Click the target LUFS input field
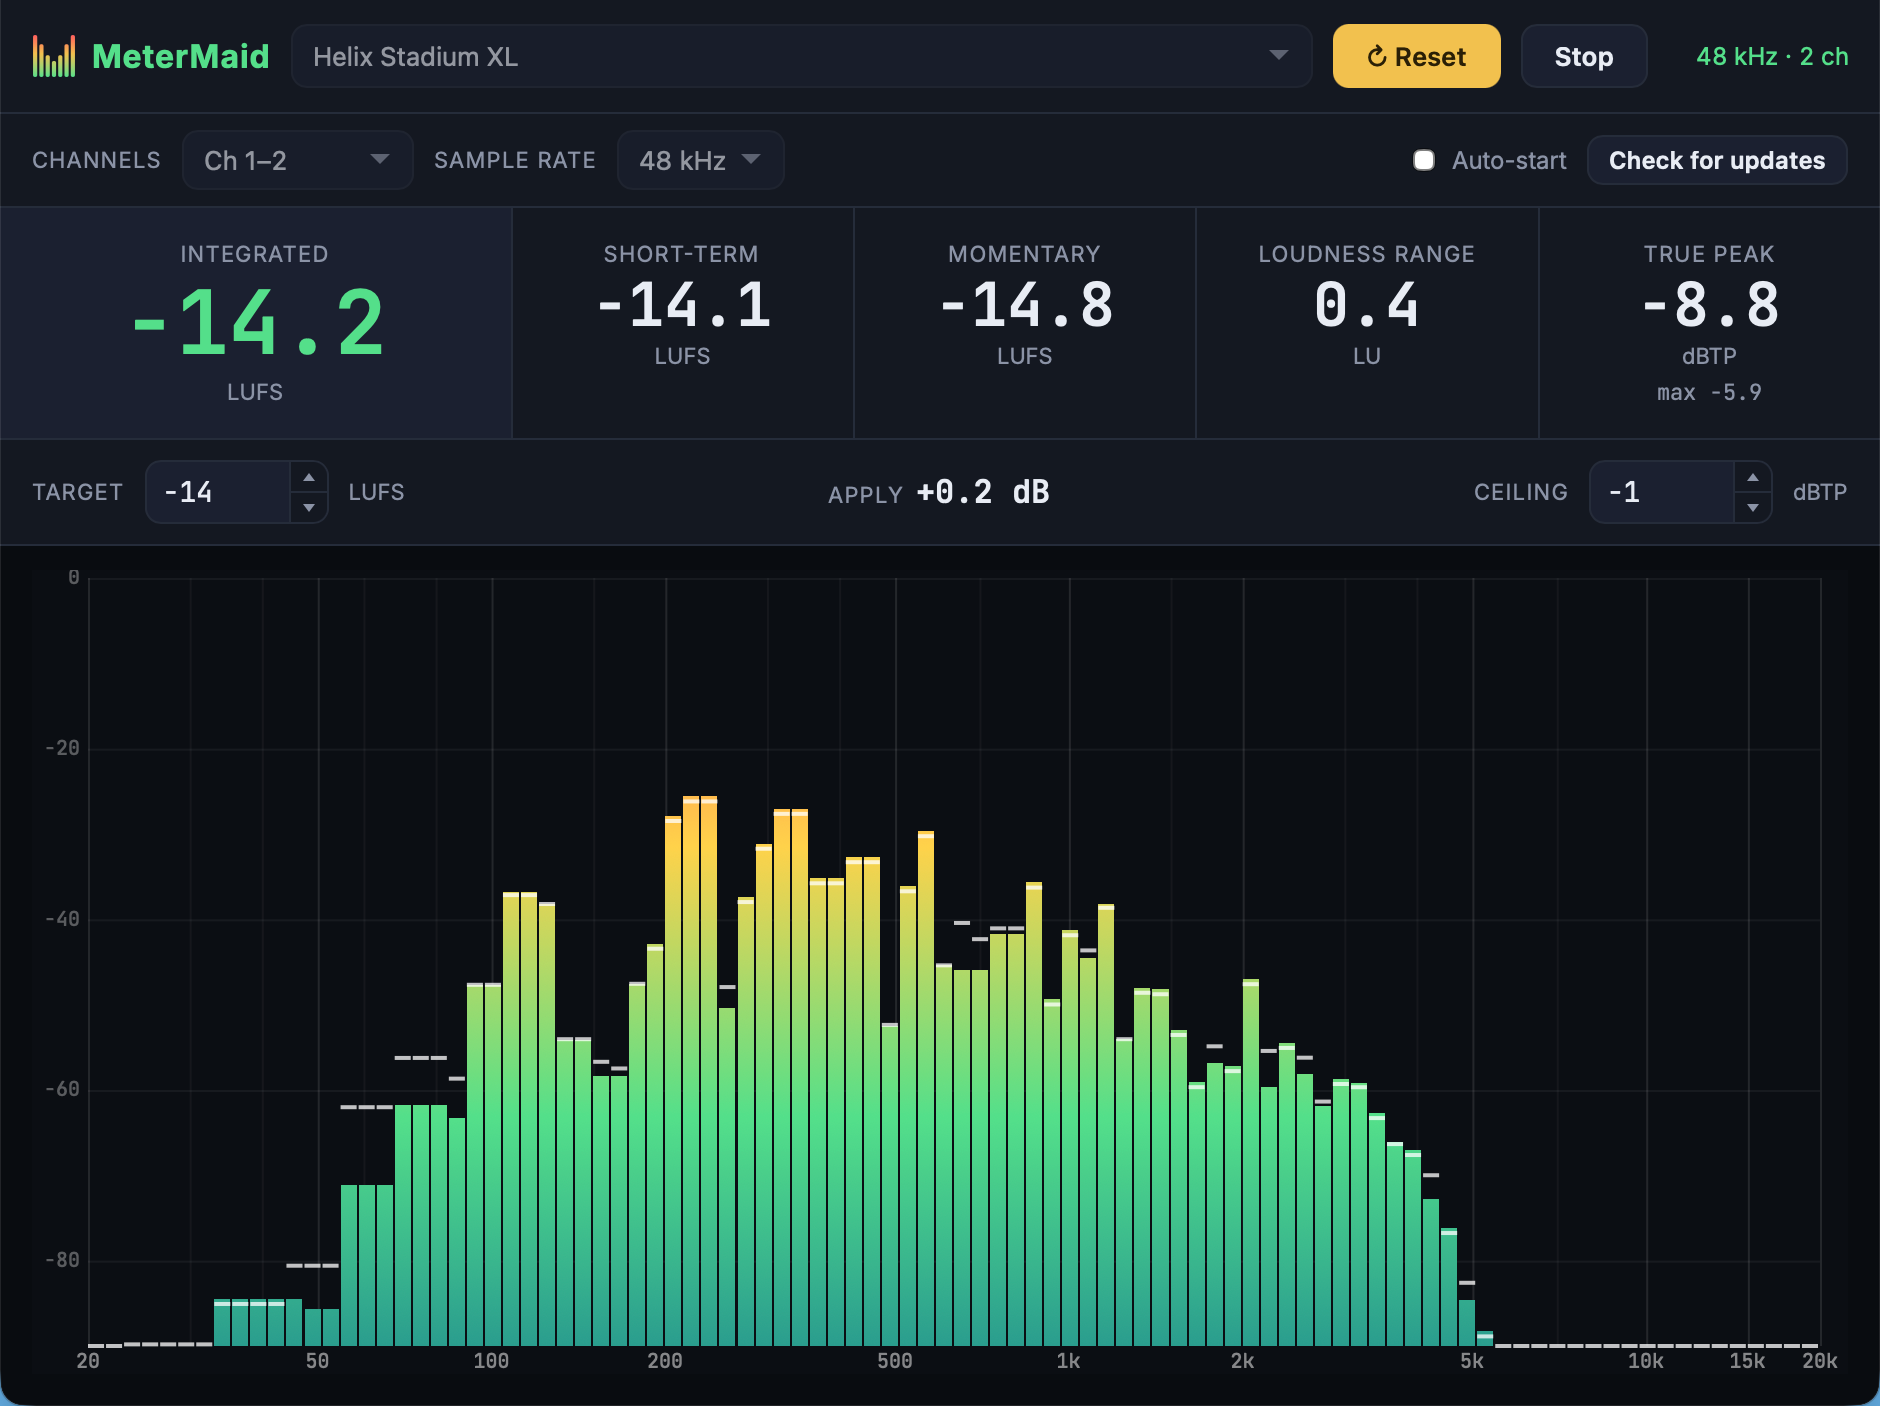The image size is (1880, 1406). pos(218,492)
